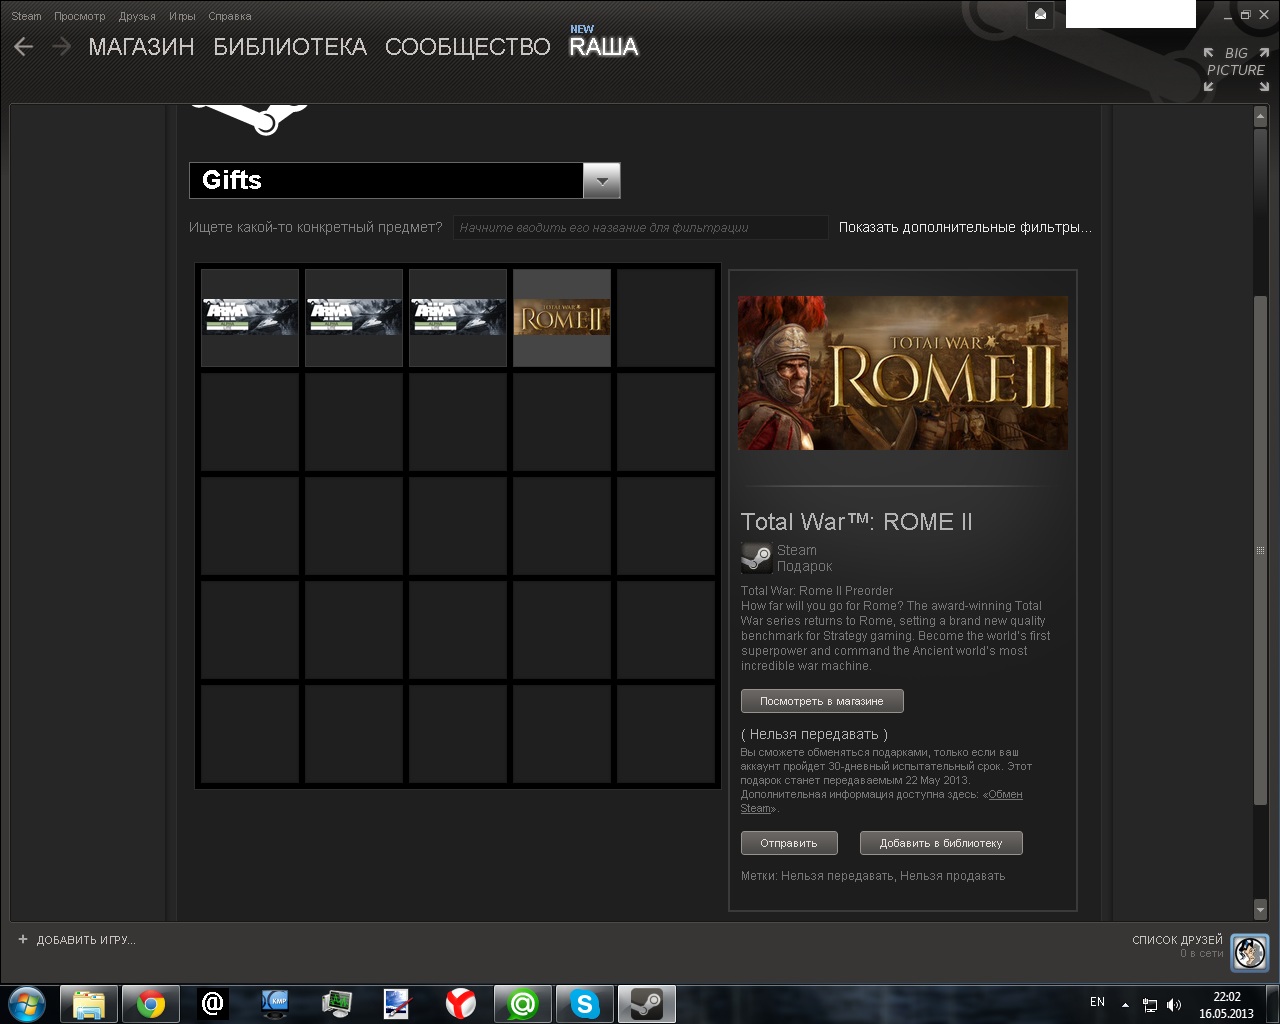Open Windows Explorer from the taskbar

(89, 1003)
